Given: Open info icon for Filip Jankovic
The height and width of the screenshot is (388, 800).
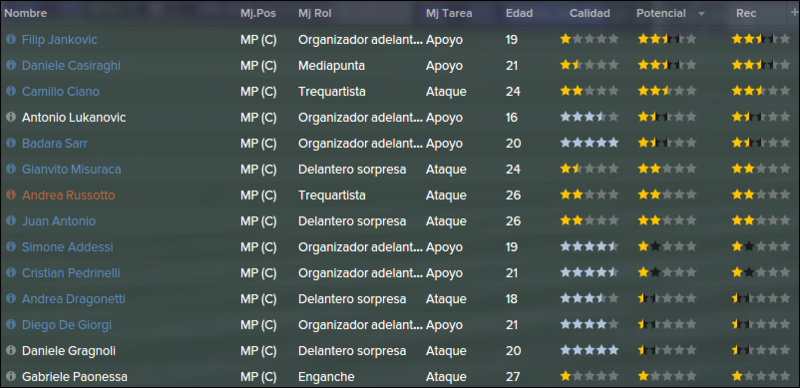Looking at the screenshot, I should click(x=11, y=39).
